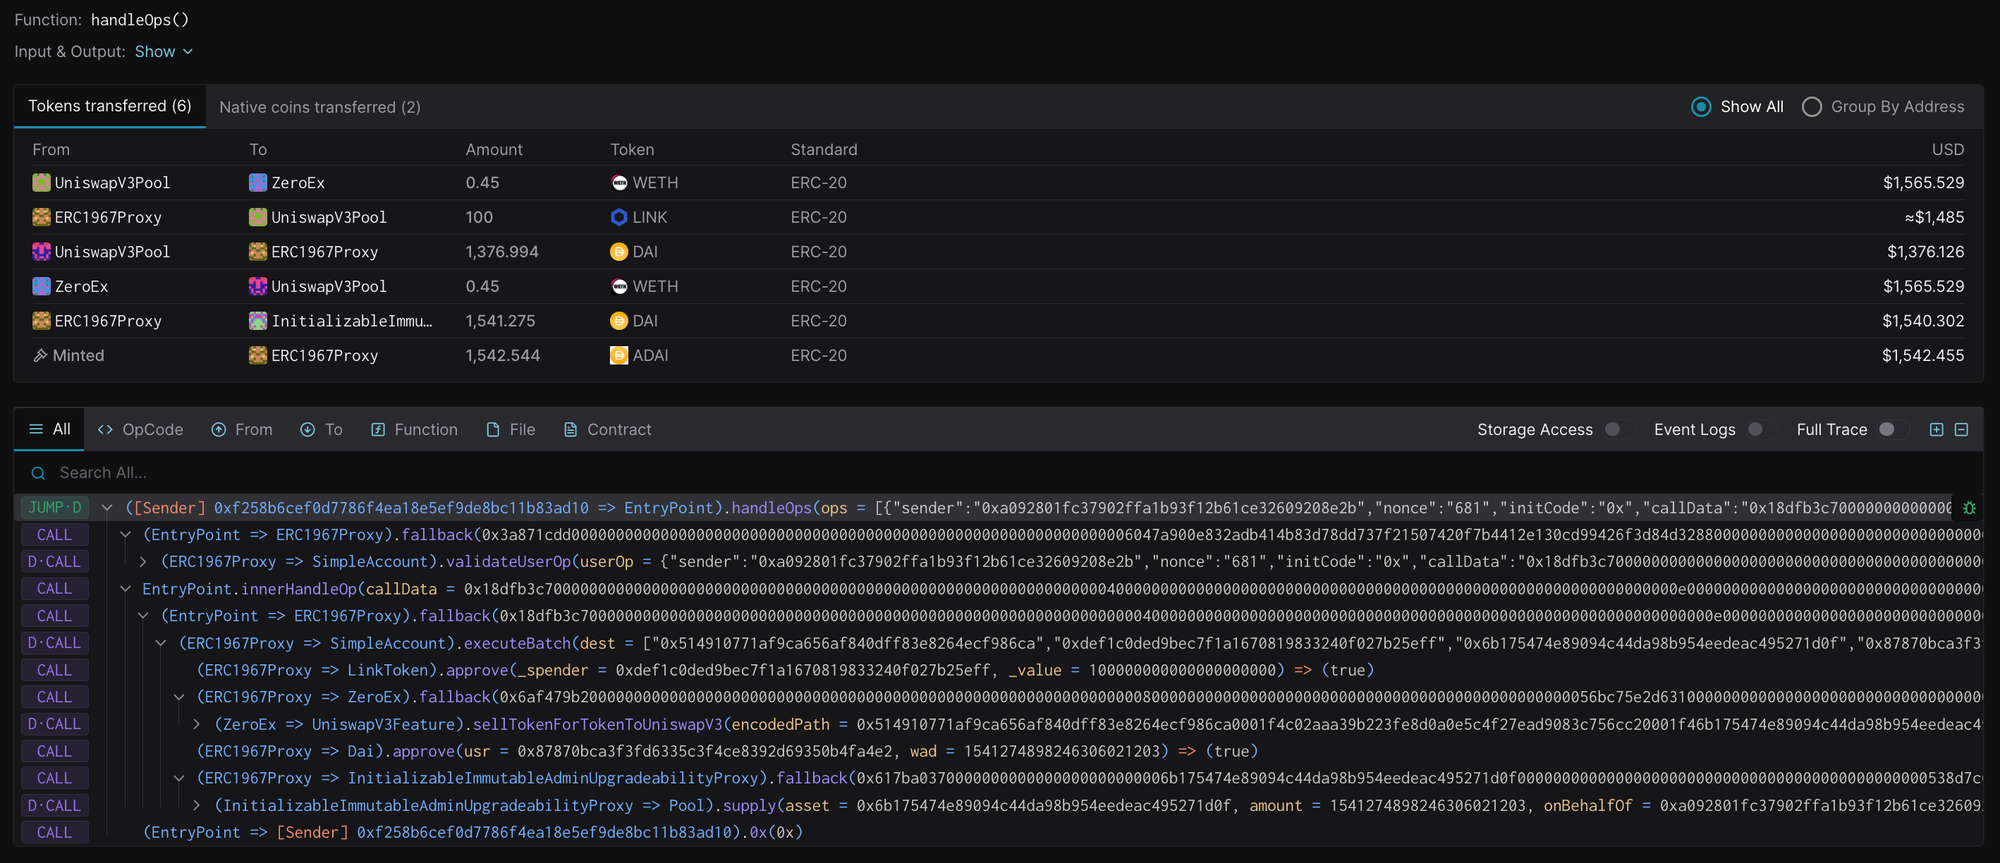Expand the Pool supply trace row
The height and width of the screenshot is (863, 2000).
[197, 805]
